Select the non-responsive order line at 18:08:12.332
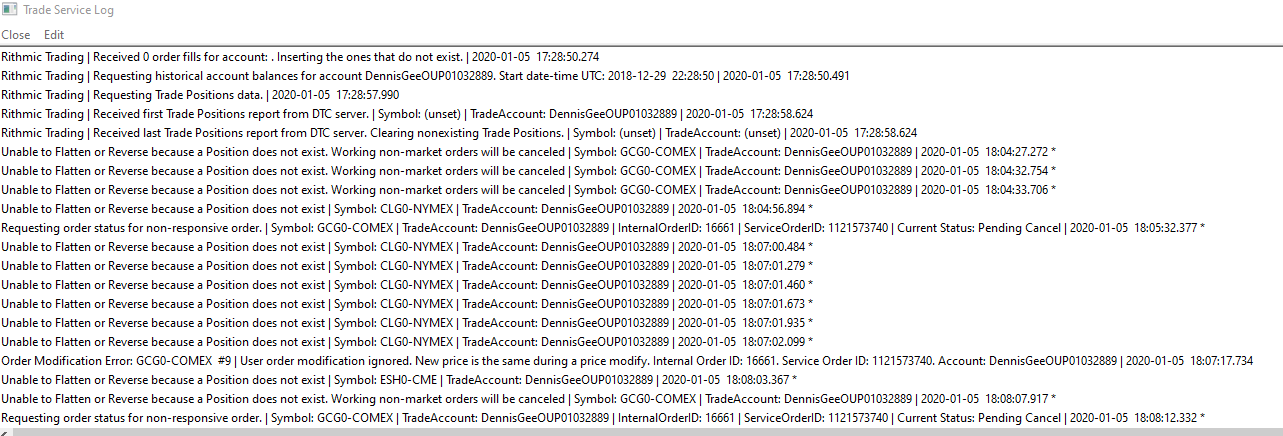Screen dimensions: 1283x436 (600, 418)
